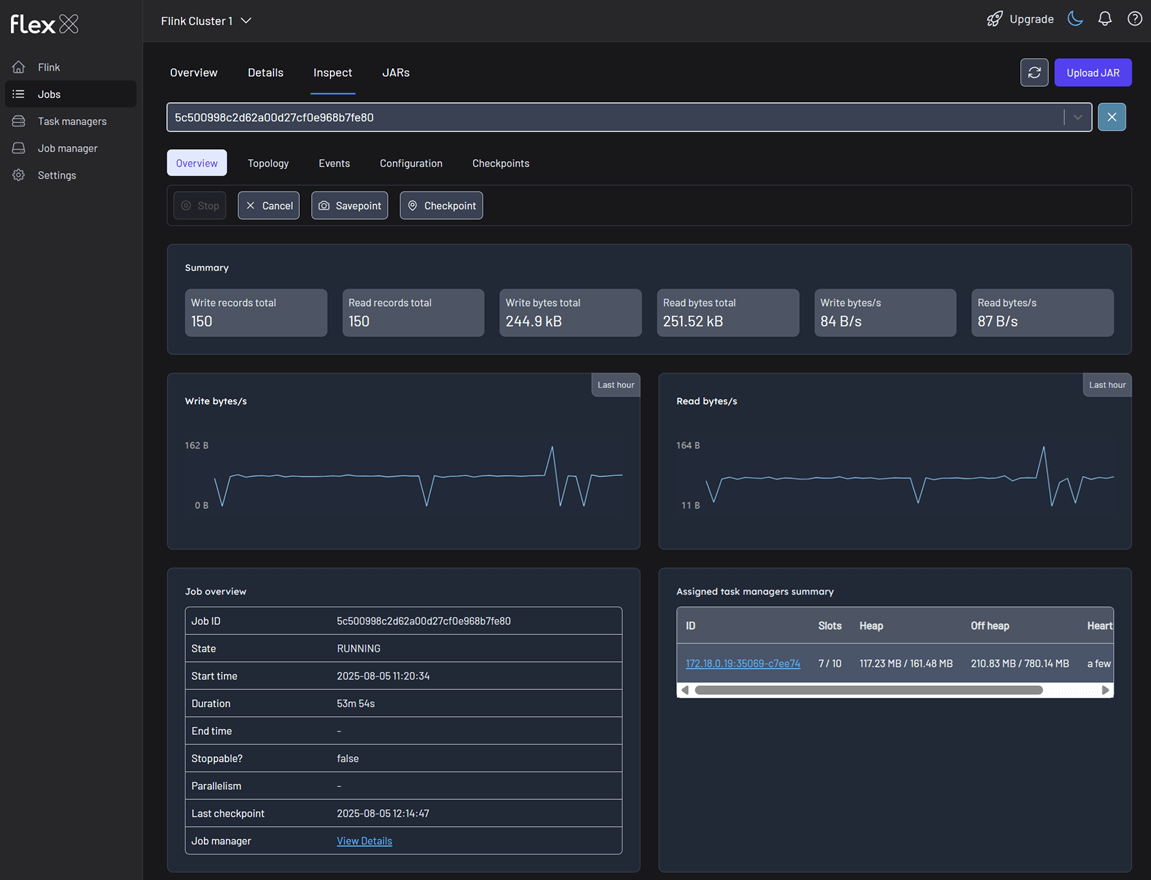The height and width of the screenshot is (880, 1151).
Task: Click the Start time value 2025-08-05 11:20:34
Action: tap(383, 676)
